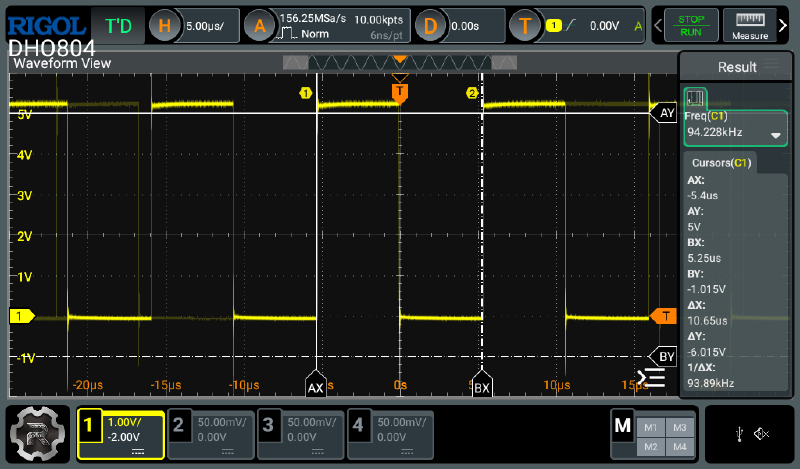
Task: Expand more toolbar options with right chevron
Action: pyautogui.click(x=783, y=26)
